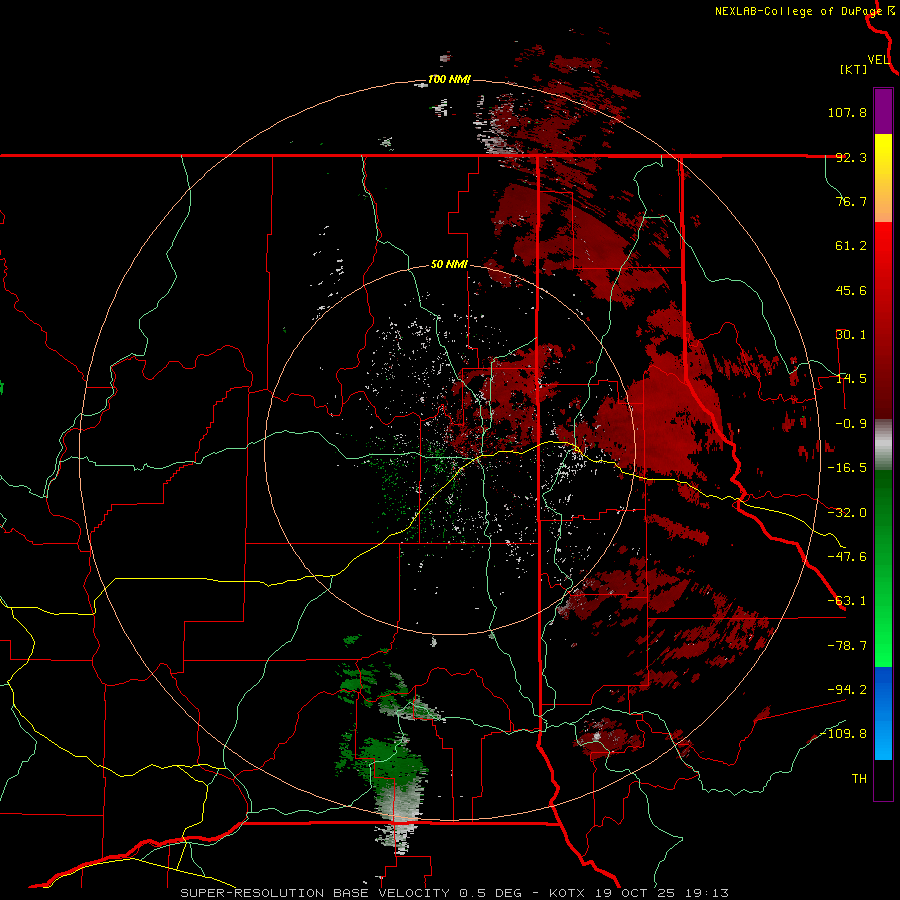Click the 50 NMI range ring label
900x900 pixels.
449,264
